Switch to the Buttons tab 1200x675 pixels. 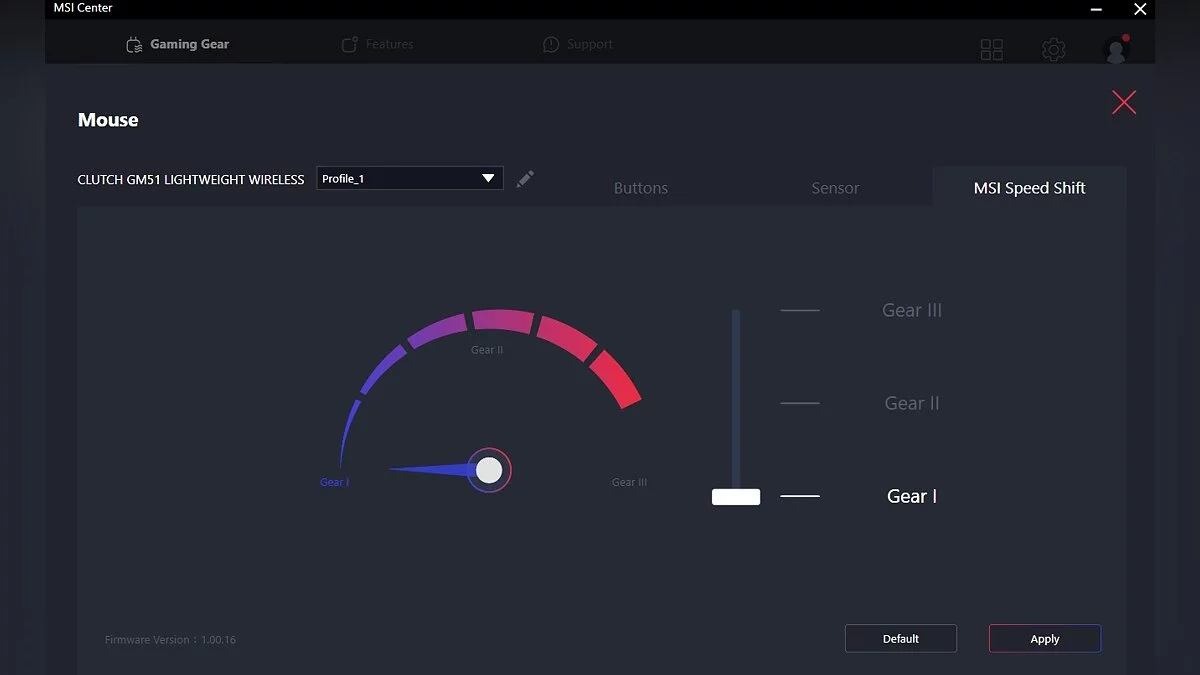(x=640, y=188)
